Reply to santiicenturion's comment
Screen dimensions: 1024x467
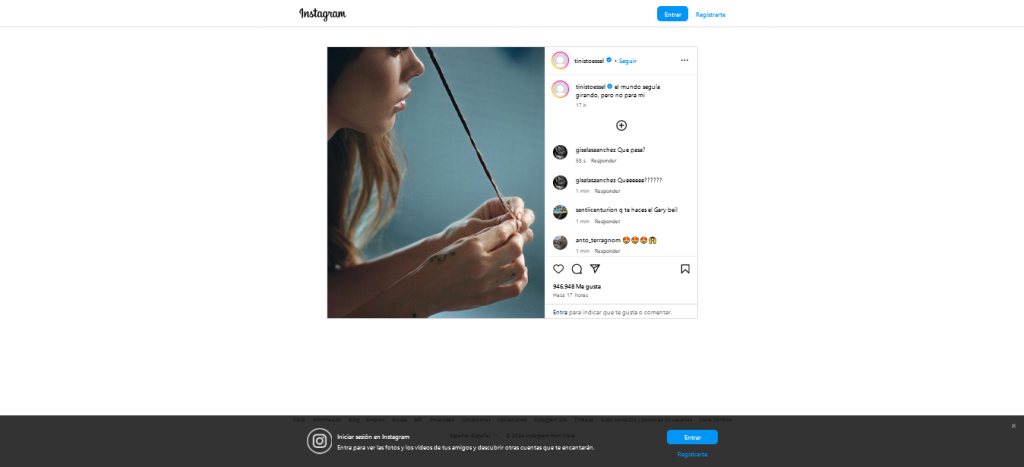pyautogui.click(x=607, y=221)
